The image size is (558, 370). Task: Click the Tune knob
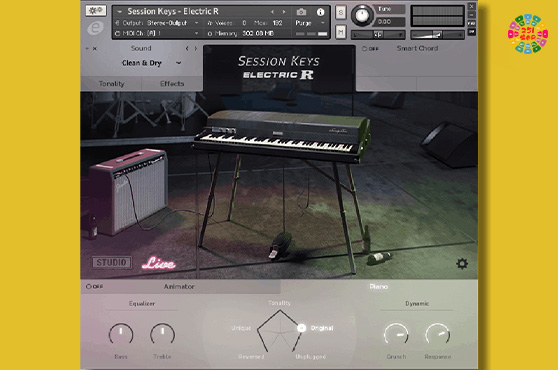pos(362,16)
